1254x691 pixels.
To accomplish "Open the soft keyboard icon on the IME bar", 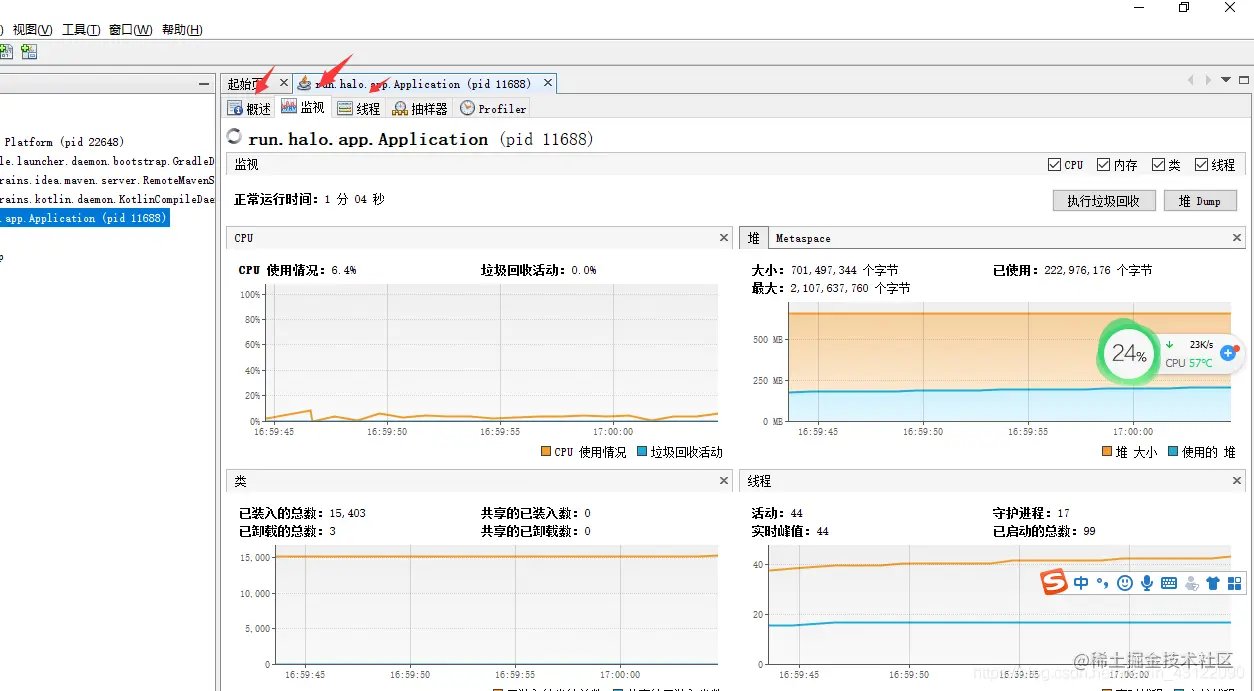I will coord(1169,583).
